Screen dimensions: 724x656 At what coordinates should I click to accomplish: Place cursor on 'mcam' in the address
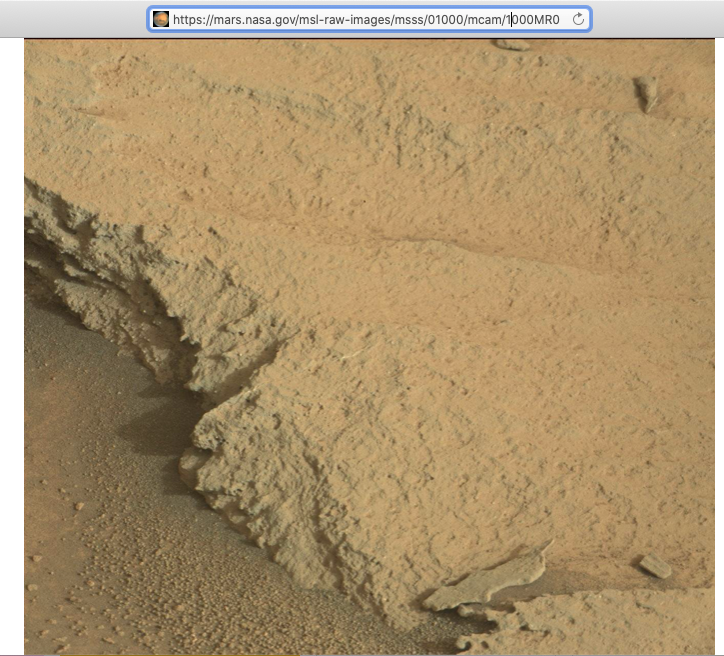(x=485, y=19)
